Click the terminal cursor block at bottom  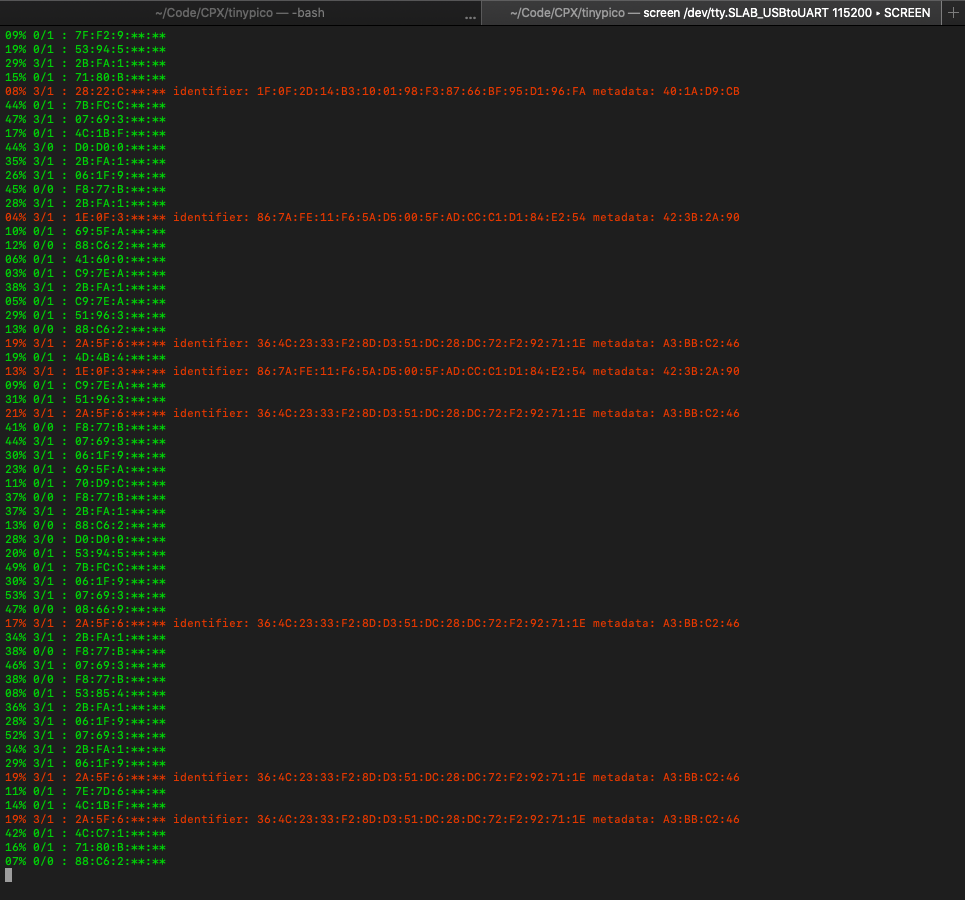coord(9,875)
